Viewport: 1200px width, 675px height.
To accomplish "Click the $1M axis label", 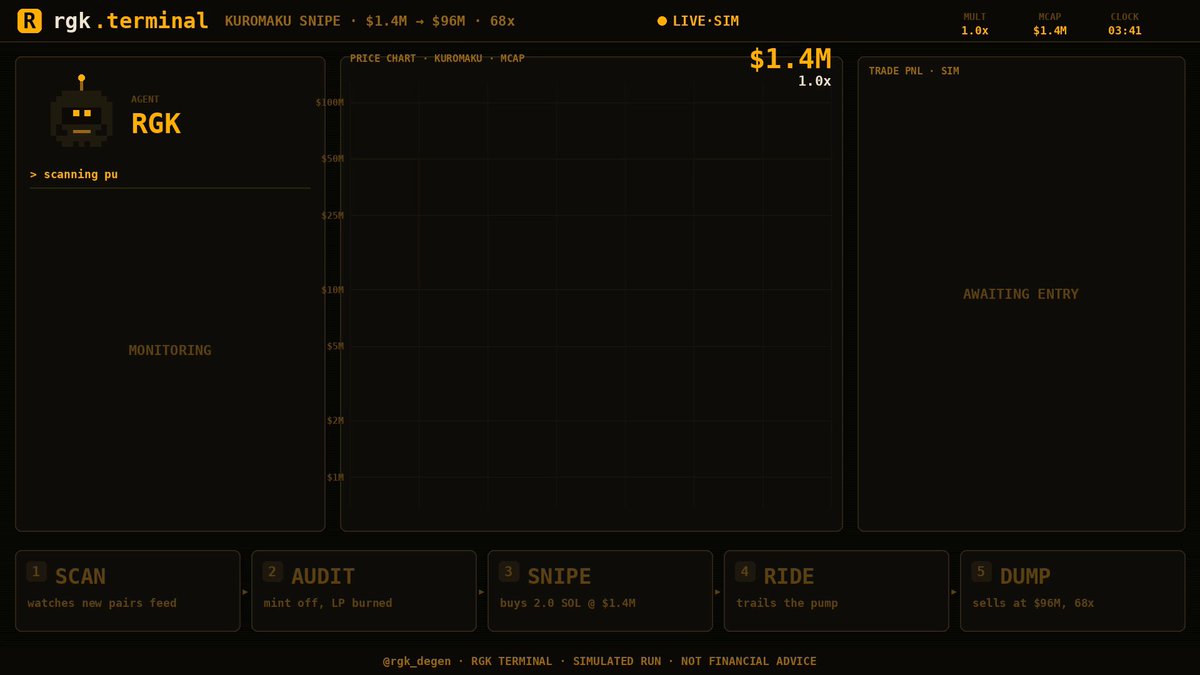I will [335, 477].
